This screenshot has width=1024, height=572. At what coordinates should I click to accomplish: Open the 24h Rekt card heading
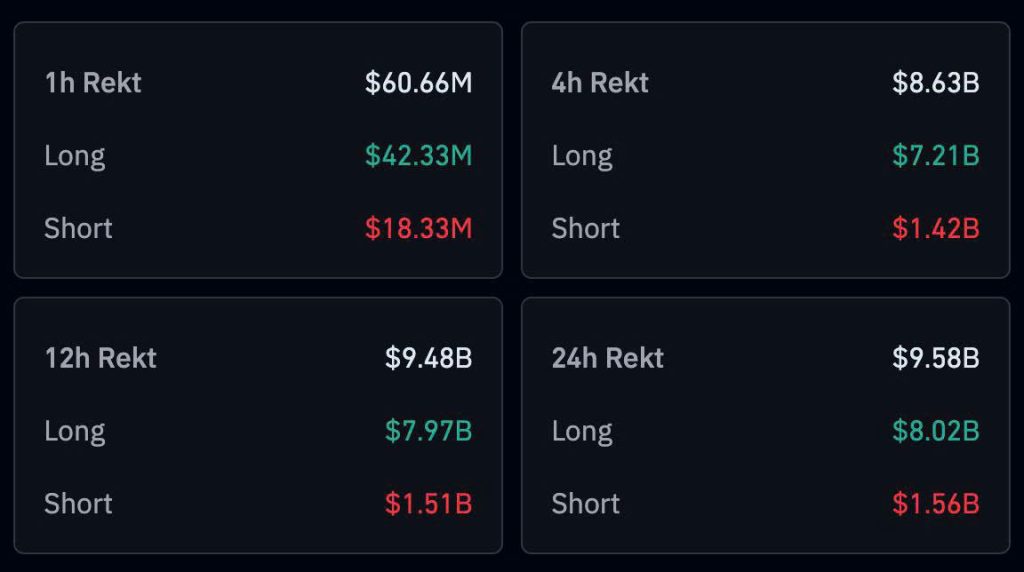tap(608, 358)
